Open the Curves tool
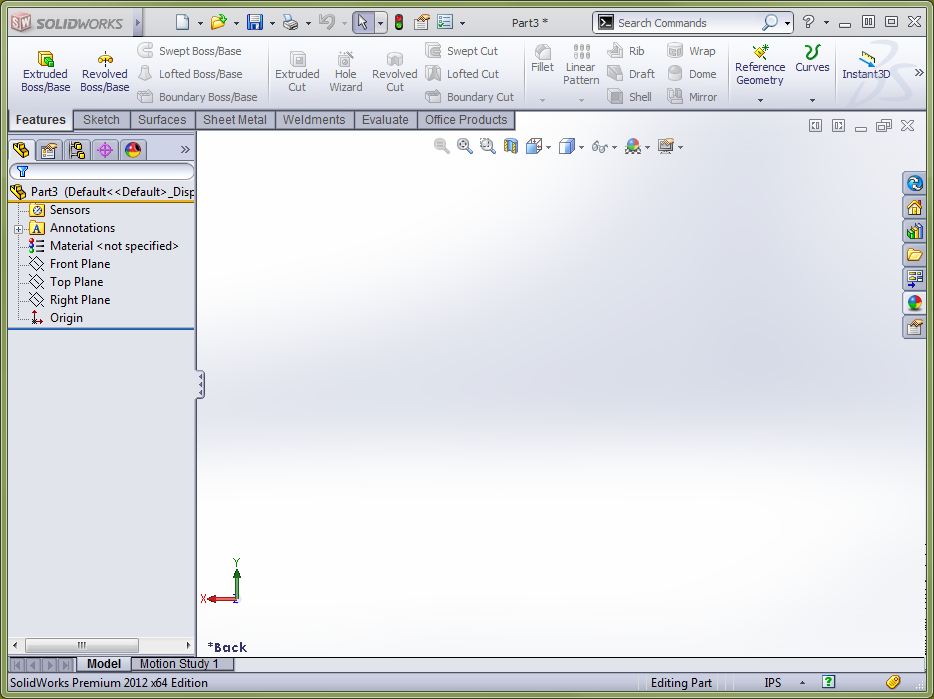934x699 pixels. click(x=812, y=60)
